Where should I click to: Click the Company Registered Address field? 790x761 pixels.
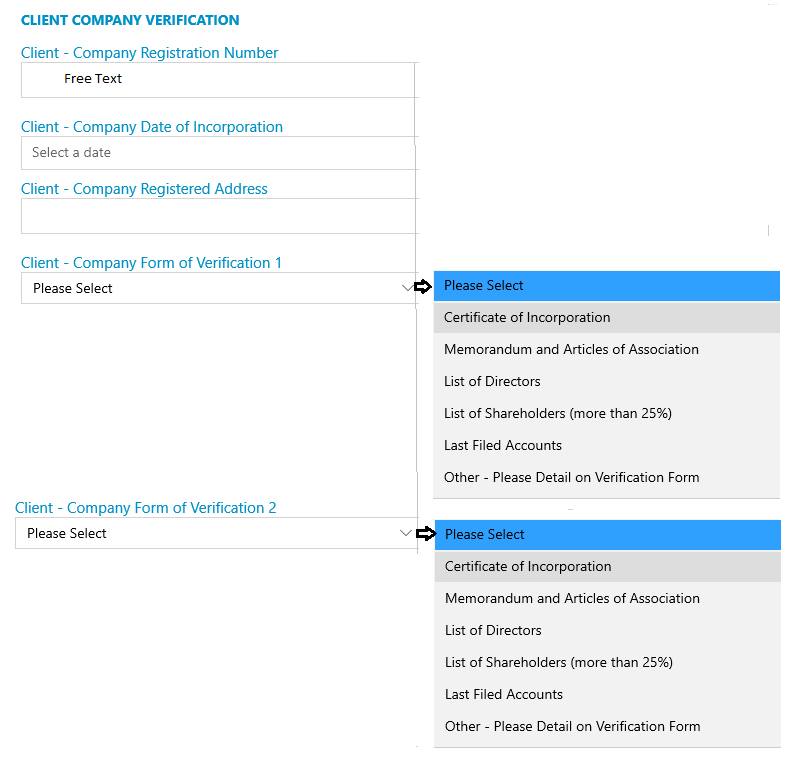pos(218,216)
